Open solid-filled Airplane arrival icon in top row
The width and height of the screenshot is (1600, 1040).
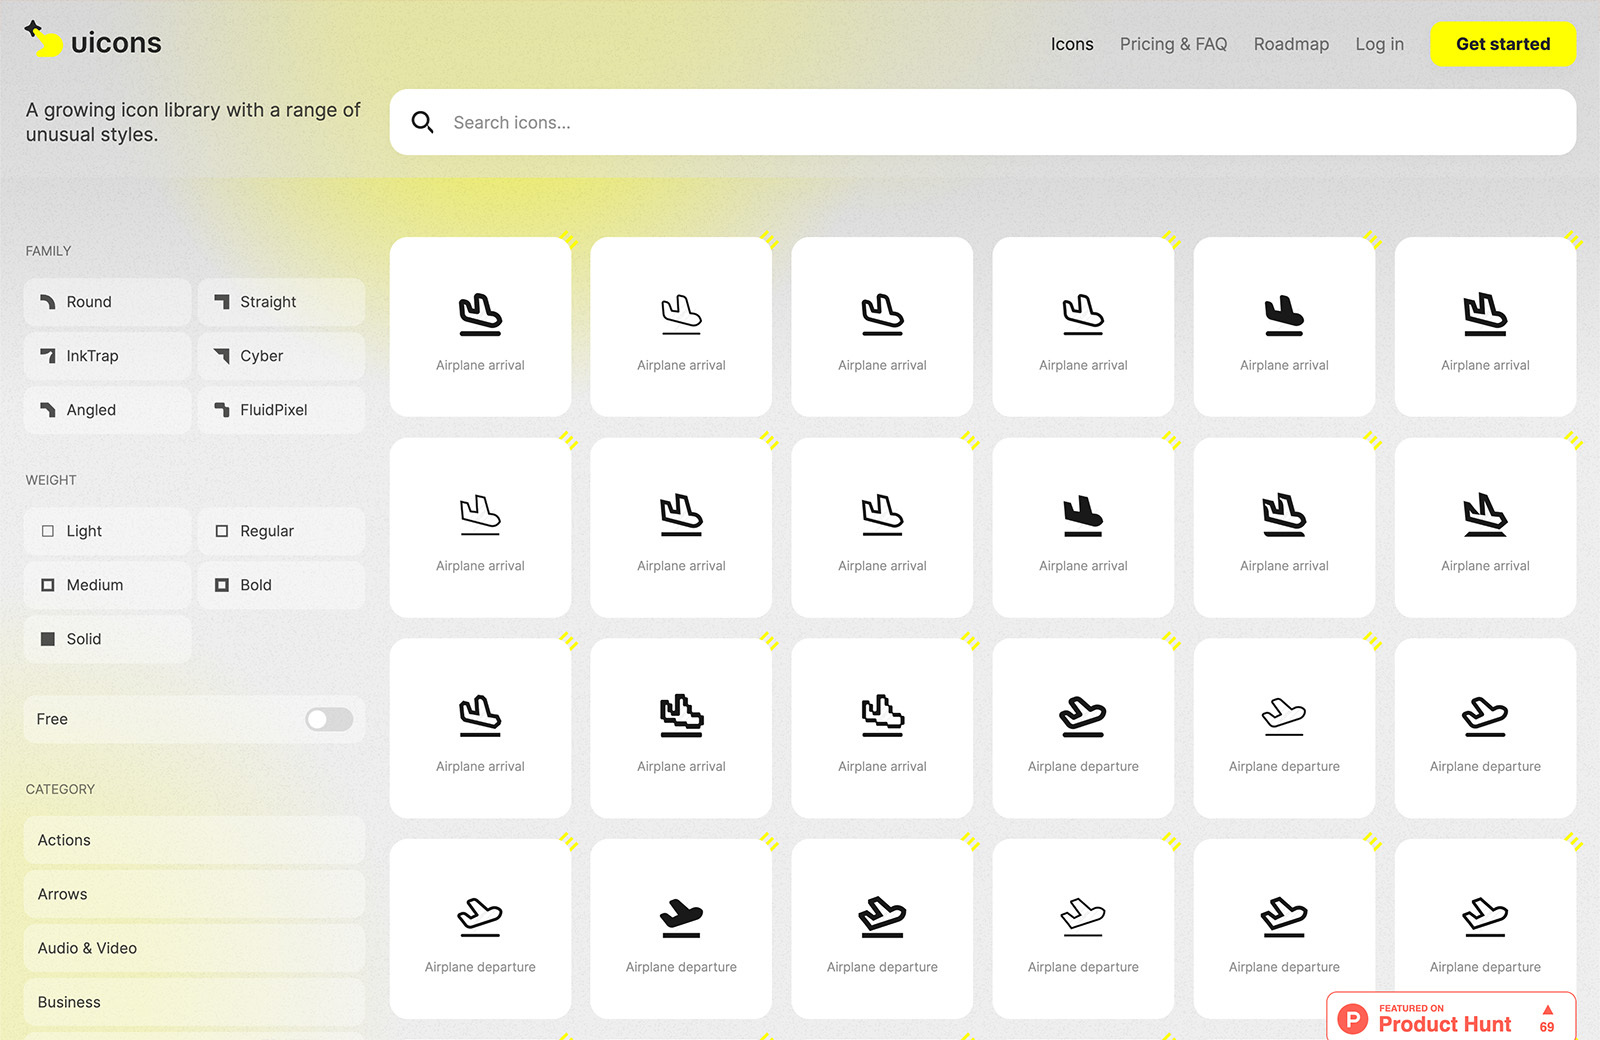[1284, 327]
